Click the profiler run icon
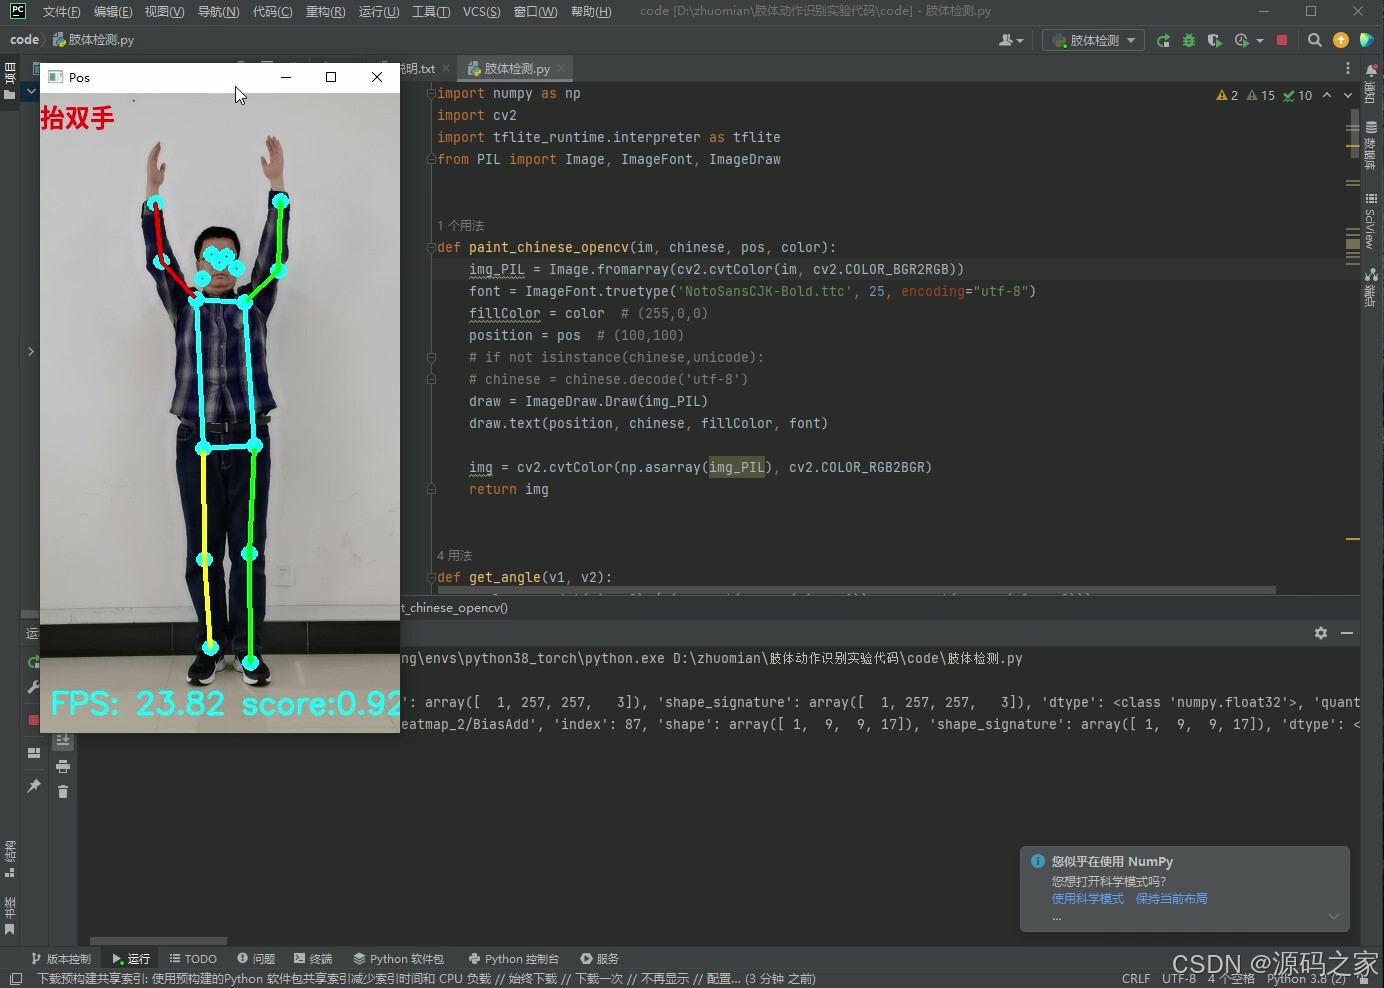The width and height of the screenshot is (1384, 988). pyautogui.click(x=1241, y=40)
